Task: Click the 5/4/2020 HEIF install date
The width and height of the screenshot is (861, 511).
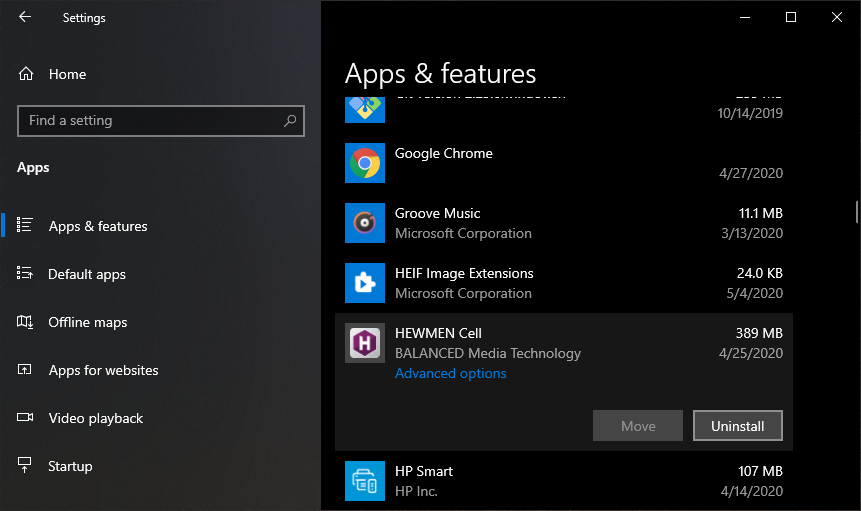Action: 754,293
